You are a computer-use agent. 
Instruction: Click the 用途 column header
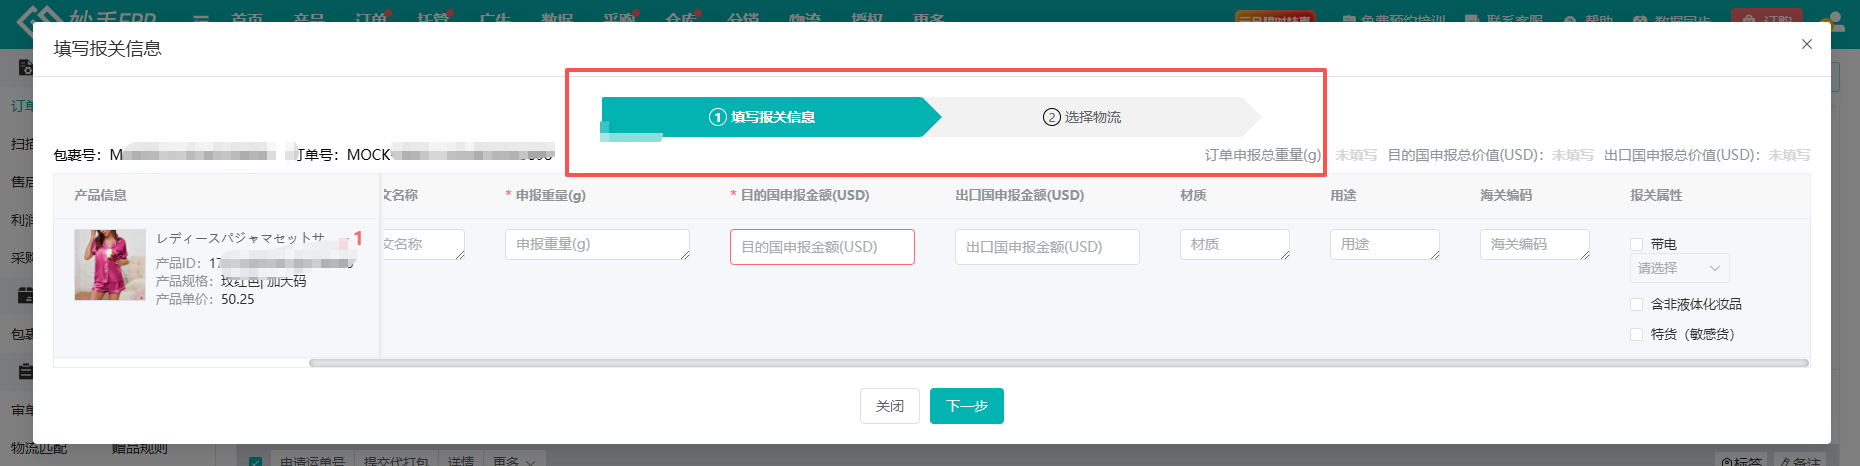point(1343,195)
